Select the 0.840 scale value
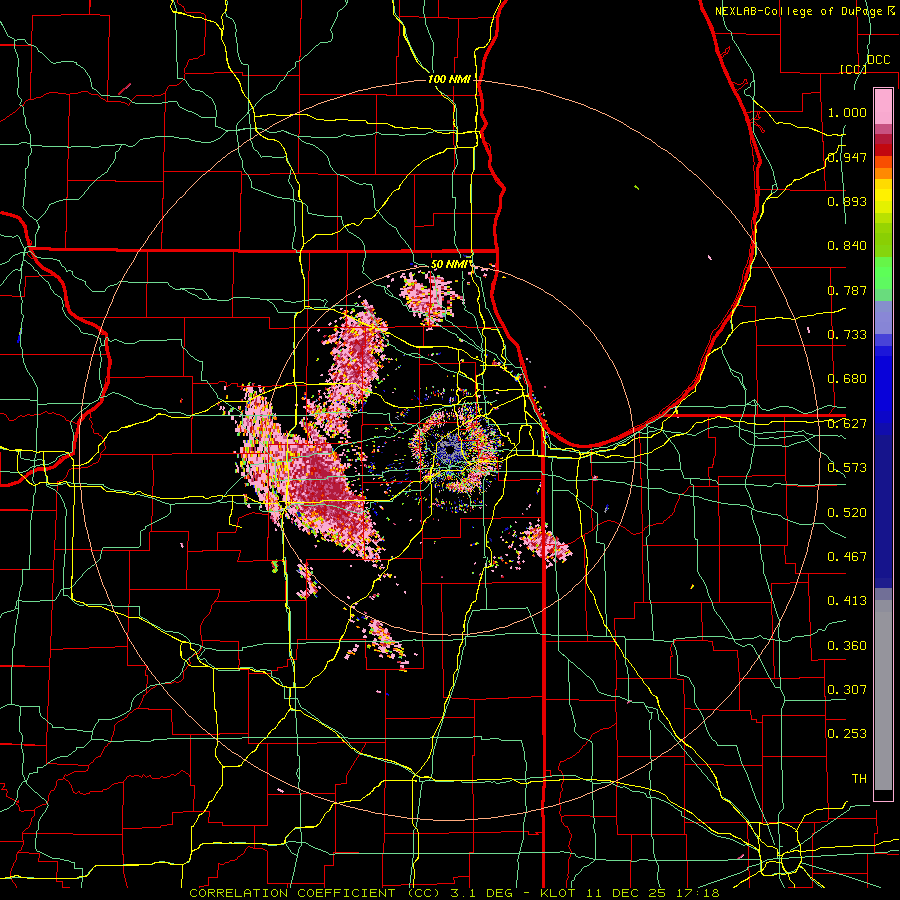 click(x=847, y=246)
